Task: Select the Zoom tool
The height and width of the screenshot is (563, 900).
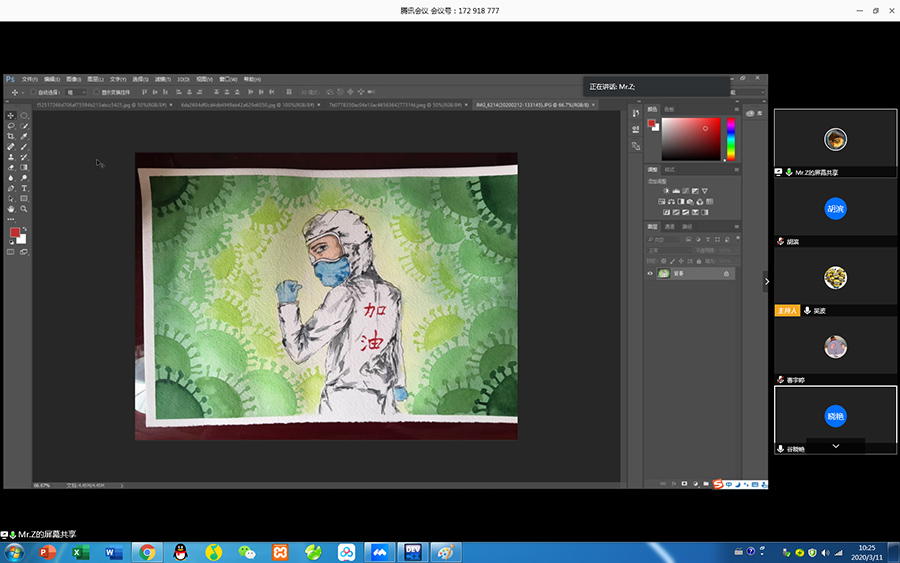Action: 24,209
